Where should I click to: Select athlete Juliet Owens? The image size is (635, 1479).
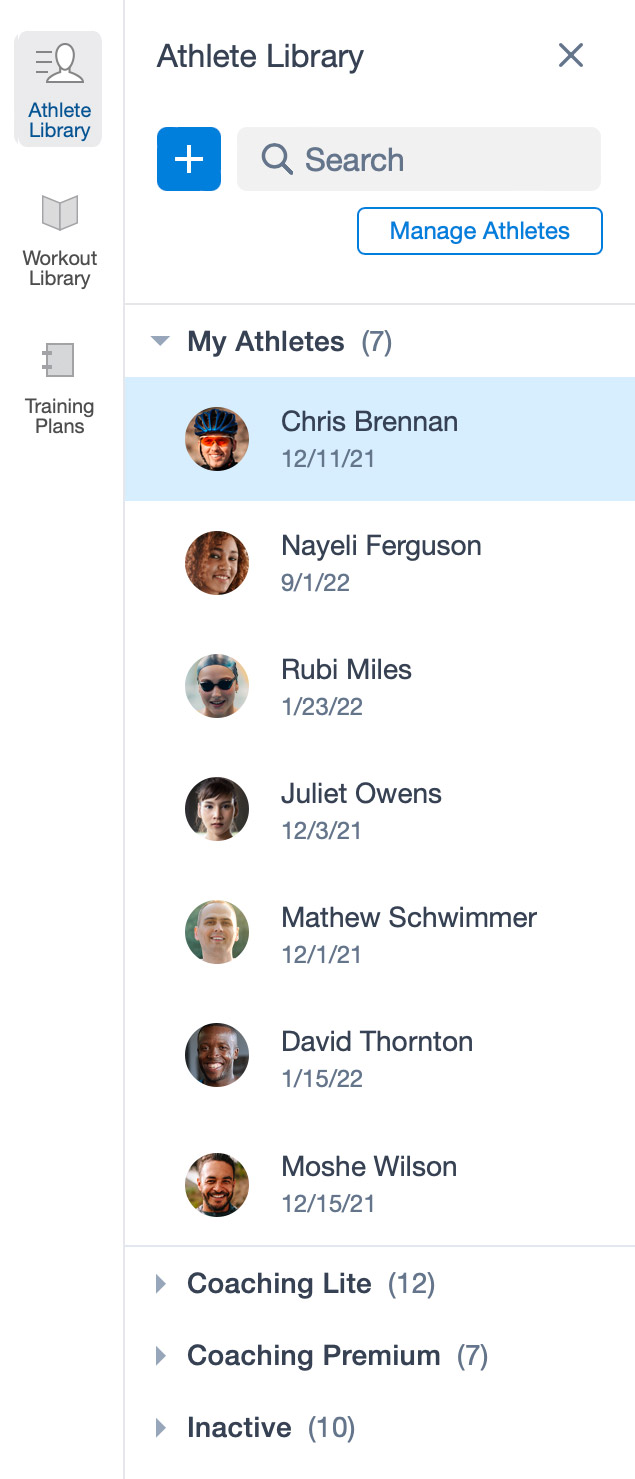tap(361, 809)
